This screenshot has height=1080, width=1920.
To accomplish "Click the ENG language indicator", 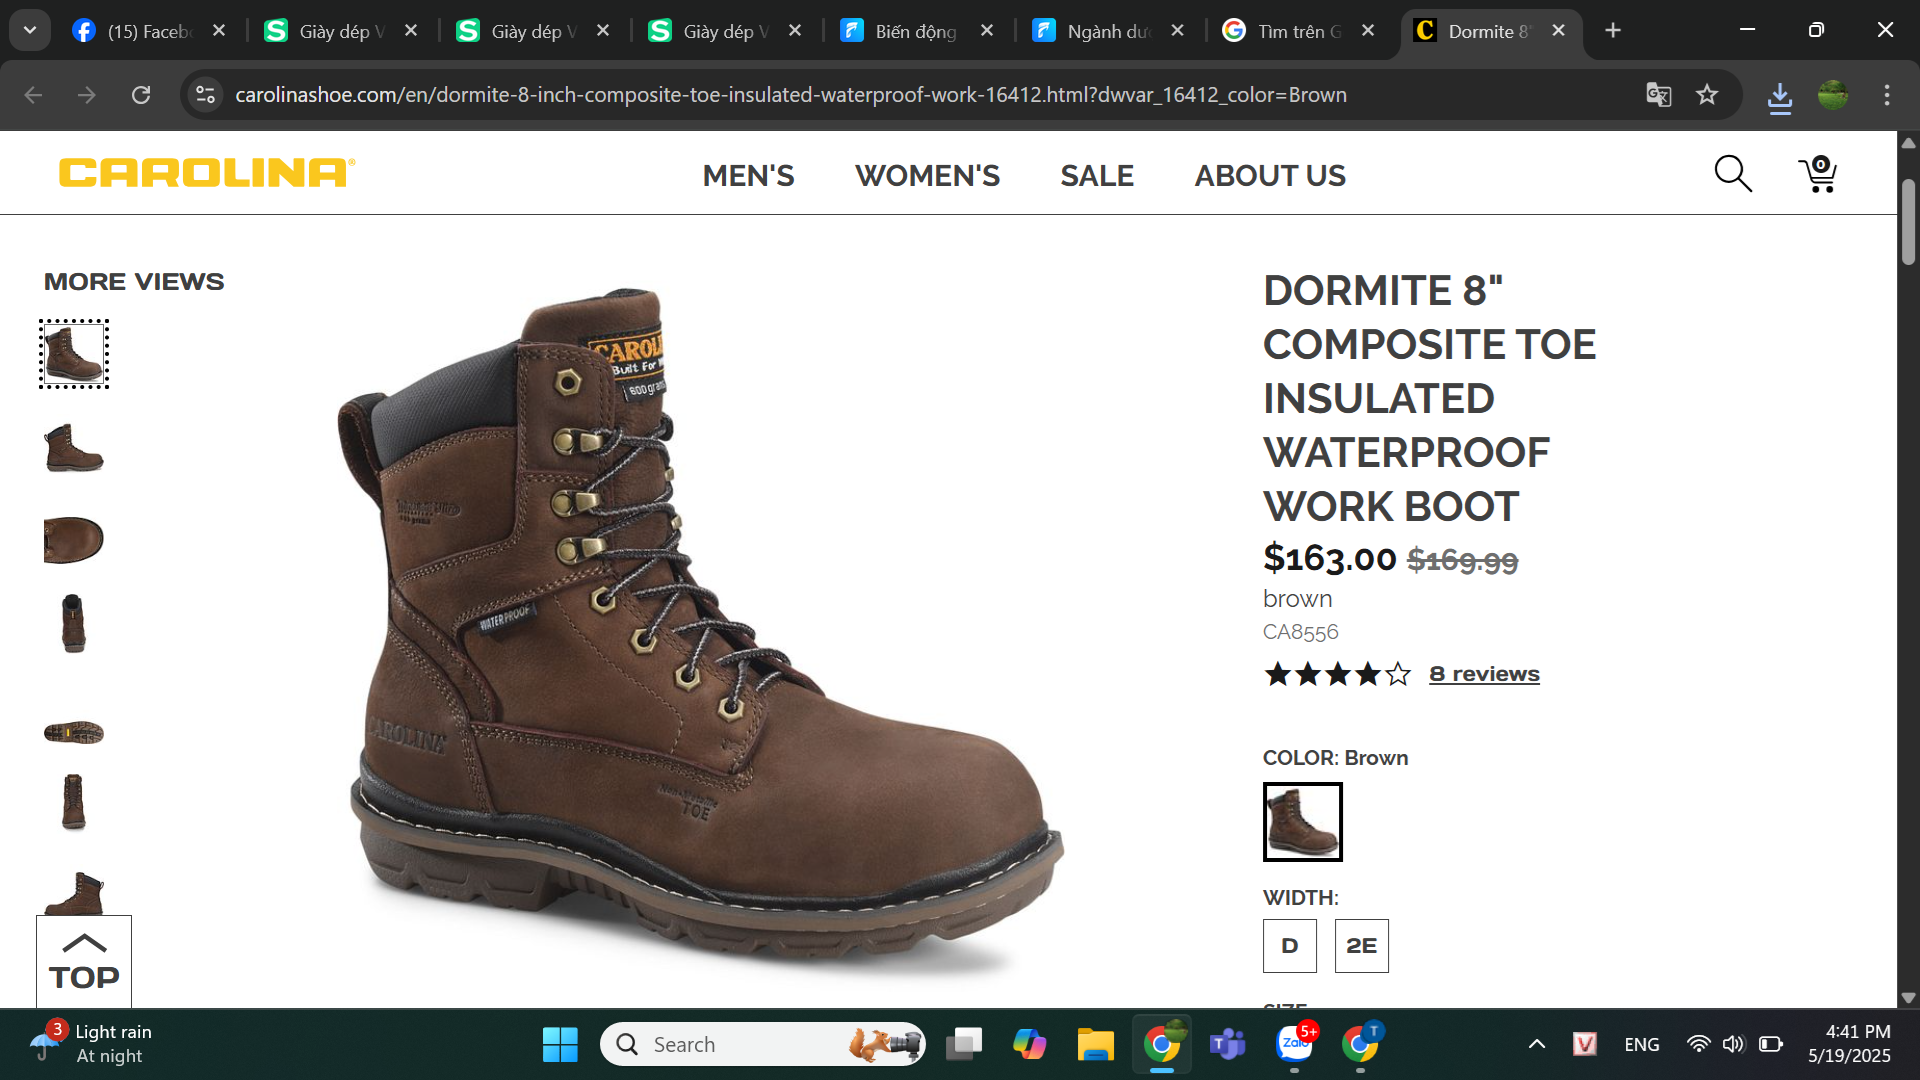I will pyautogui.click(x=1641, y=1045).
